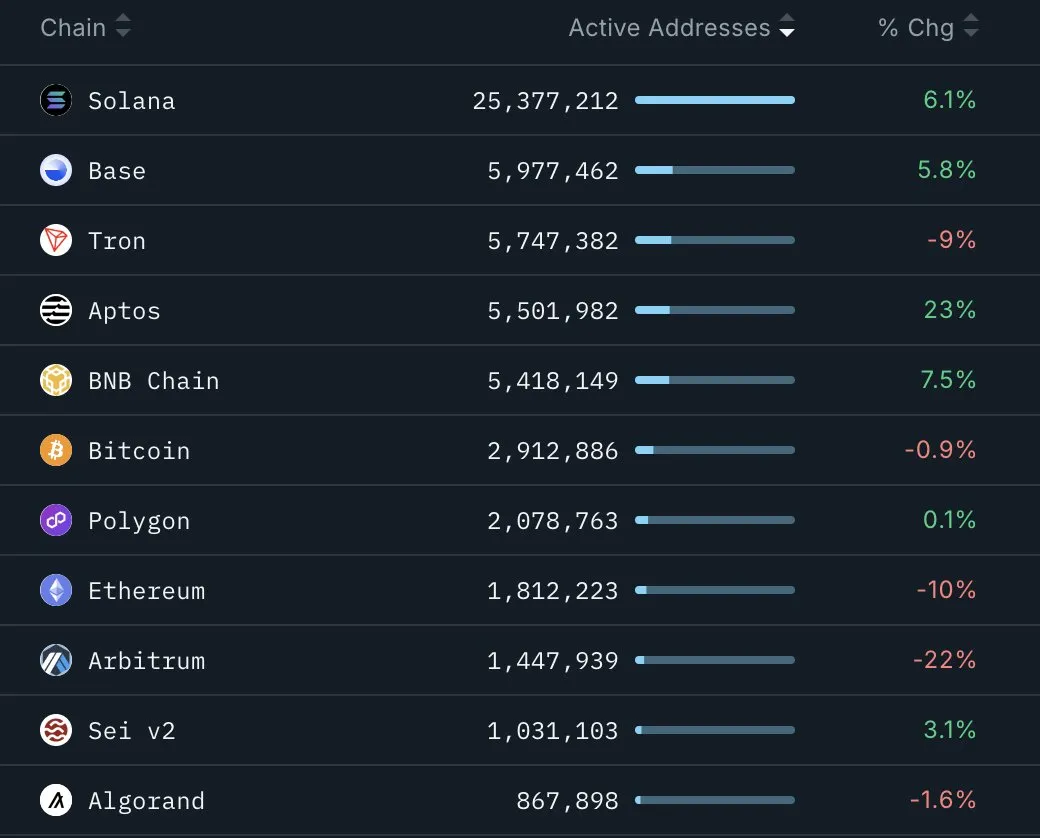Click BNB Chain's 7.5% change value
1040x838 pixels.
click(948, 380)
